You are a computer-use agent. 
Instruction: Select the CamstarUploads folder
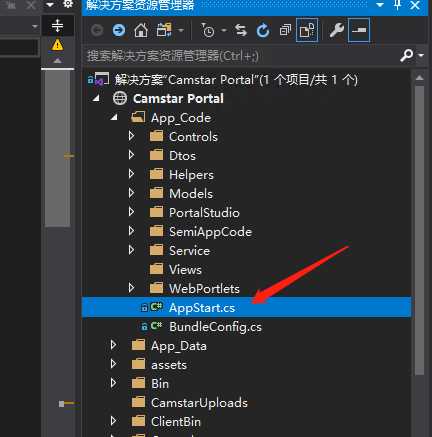click(x=199, y=403)
